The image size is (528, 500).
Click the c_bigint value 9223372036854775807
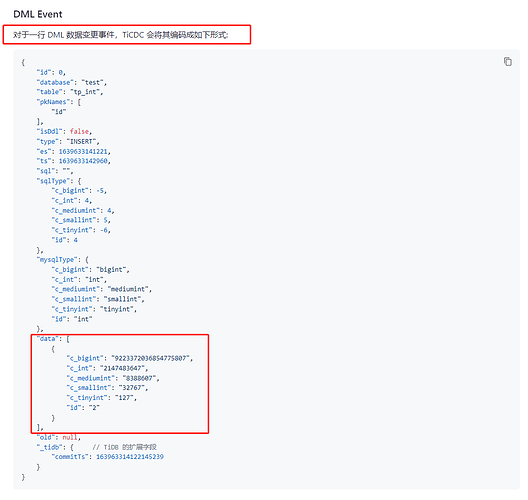(150, 359)
